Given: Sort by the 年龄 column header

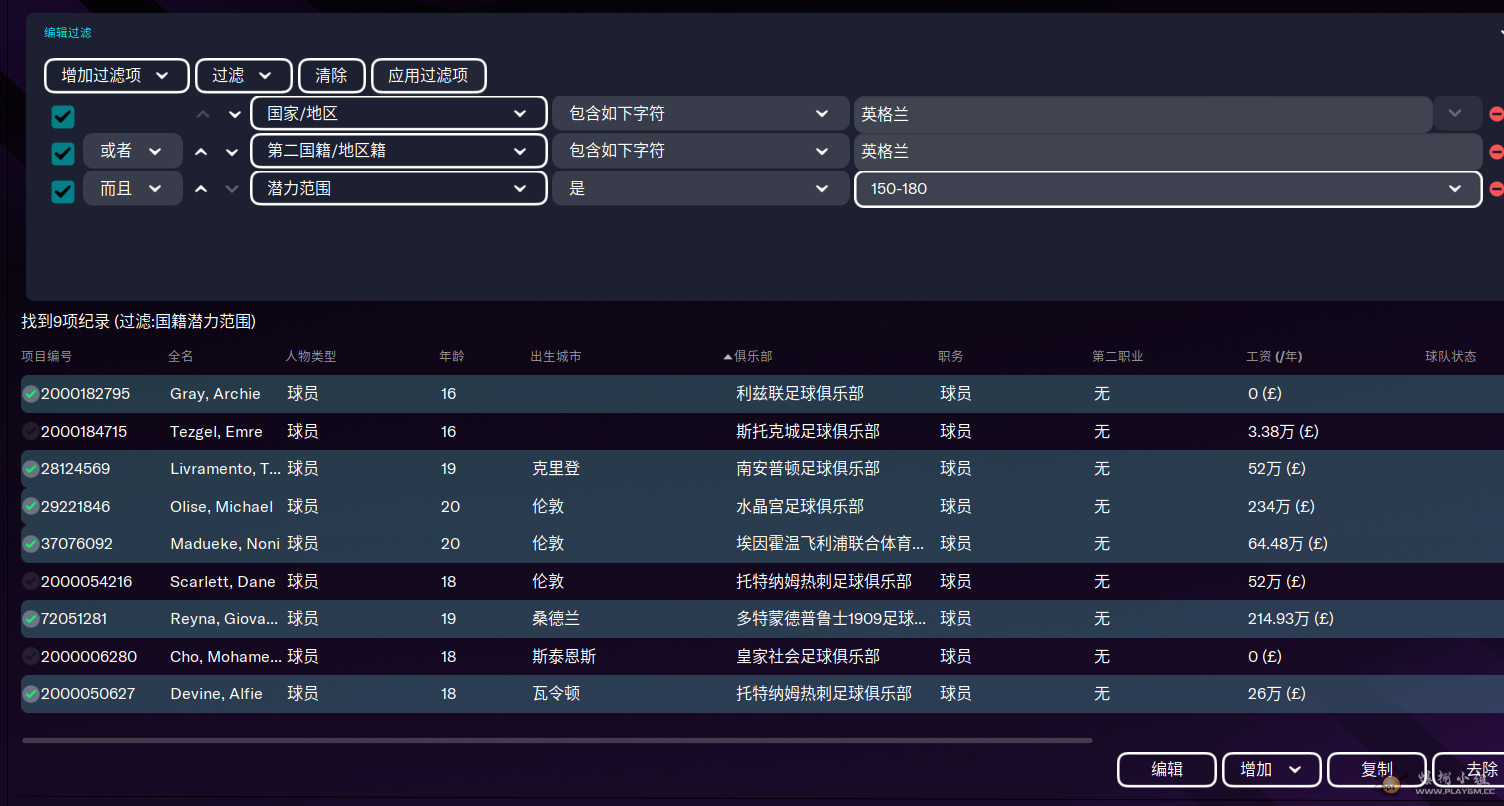Looking at the screenshot, I should coord(452,357).
